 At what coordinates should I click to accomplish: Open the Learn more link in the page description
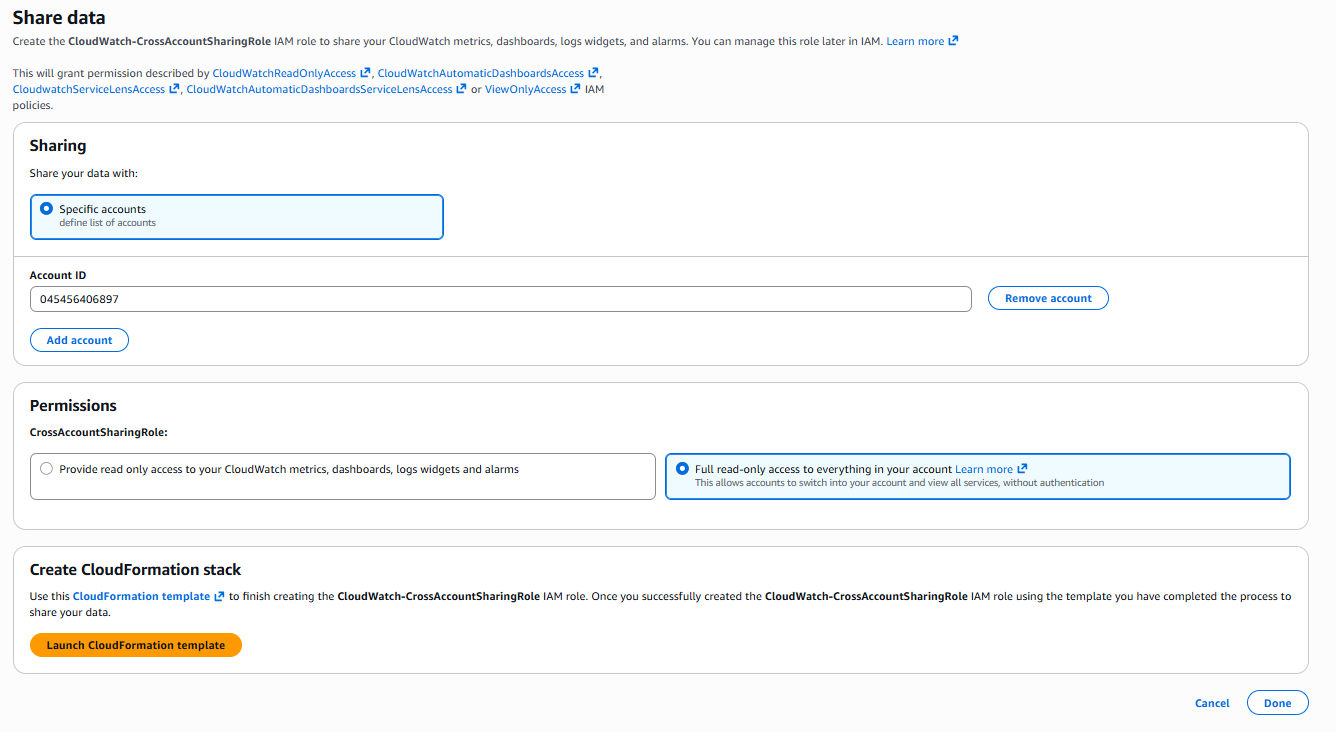click(922, 41)
